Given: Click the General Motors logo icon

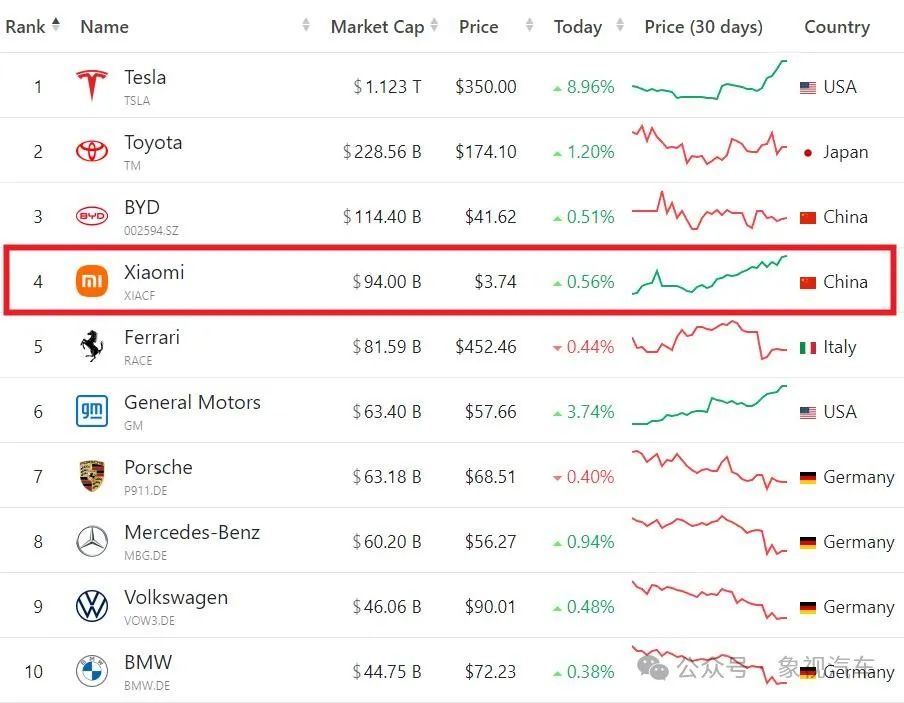Looking at the screenshot, I should coord(92,411).
